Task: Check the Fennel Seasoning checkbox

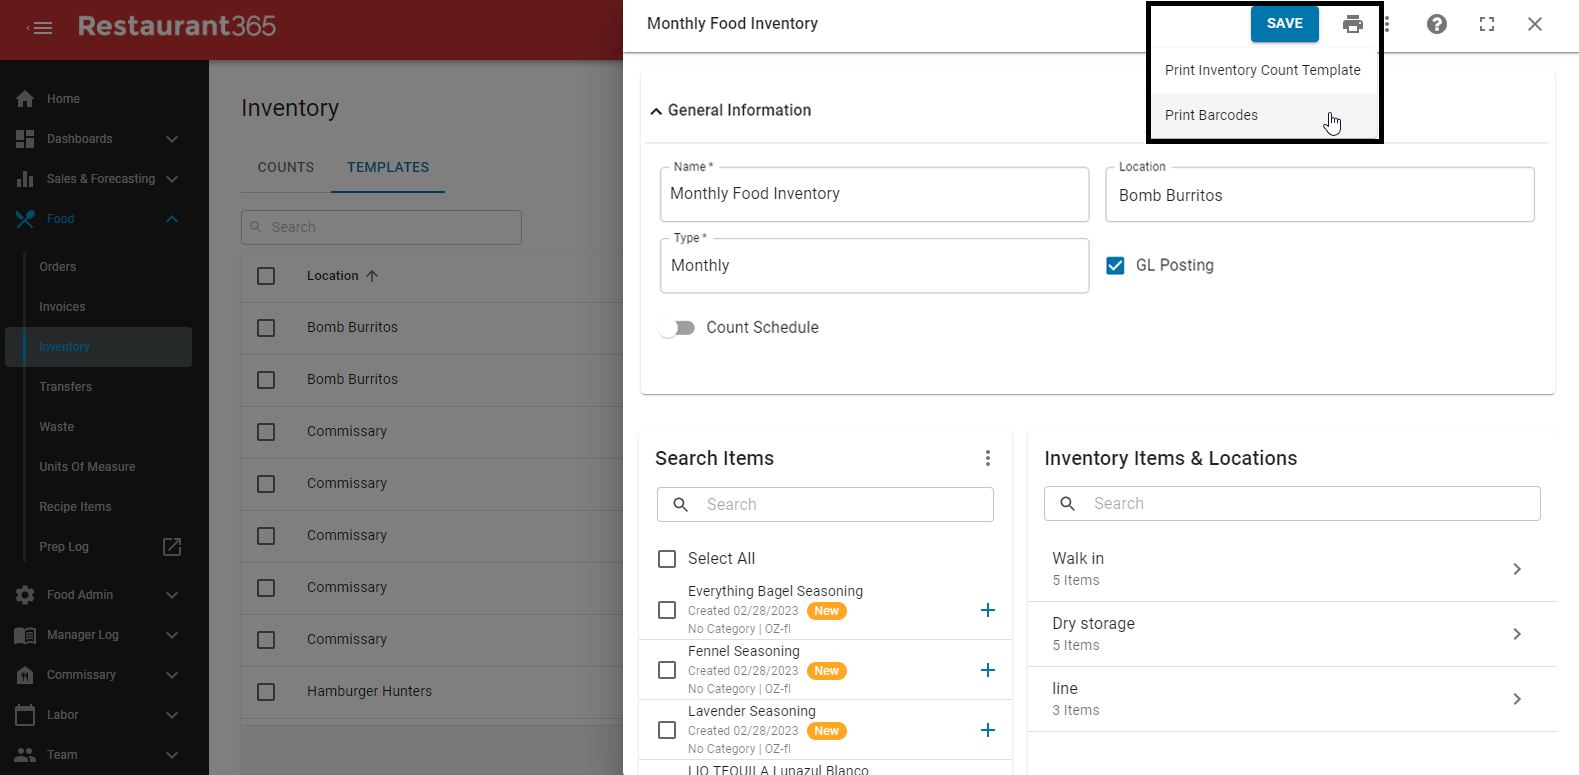Action: [667, 670]
